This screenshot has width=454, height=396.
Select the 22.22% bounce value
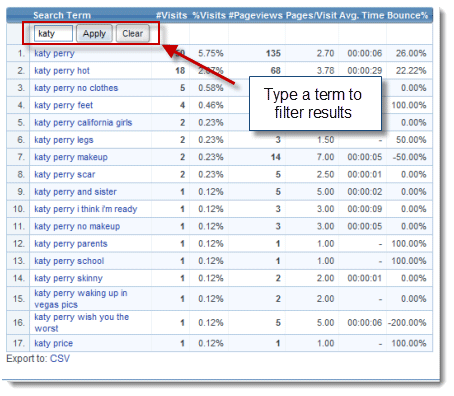[x=411, y=71]
